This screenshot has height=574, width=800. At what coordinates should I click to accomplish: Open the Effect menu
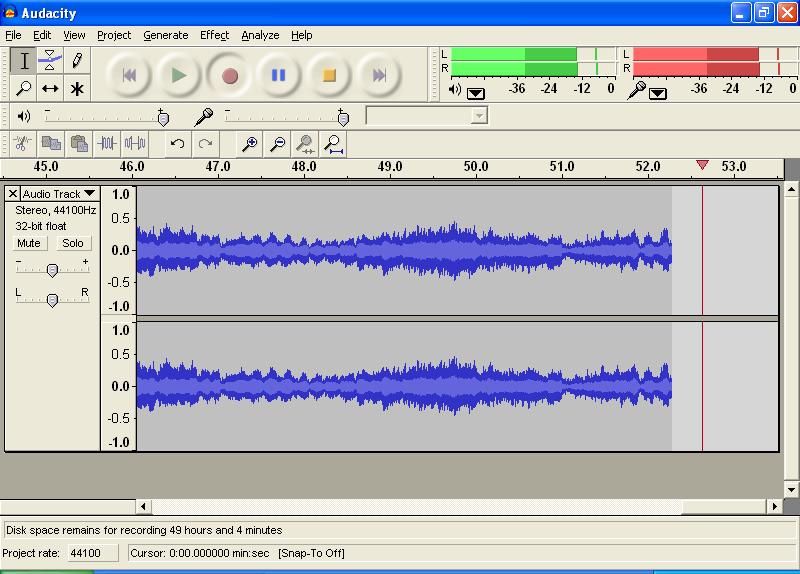coord(214,35)
